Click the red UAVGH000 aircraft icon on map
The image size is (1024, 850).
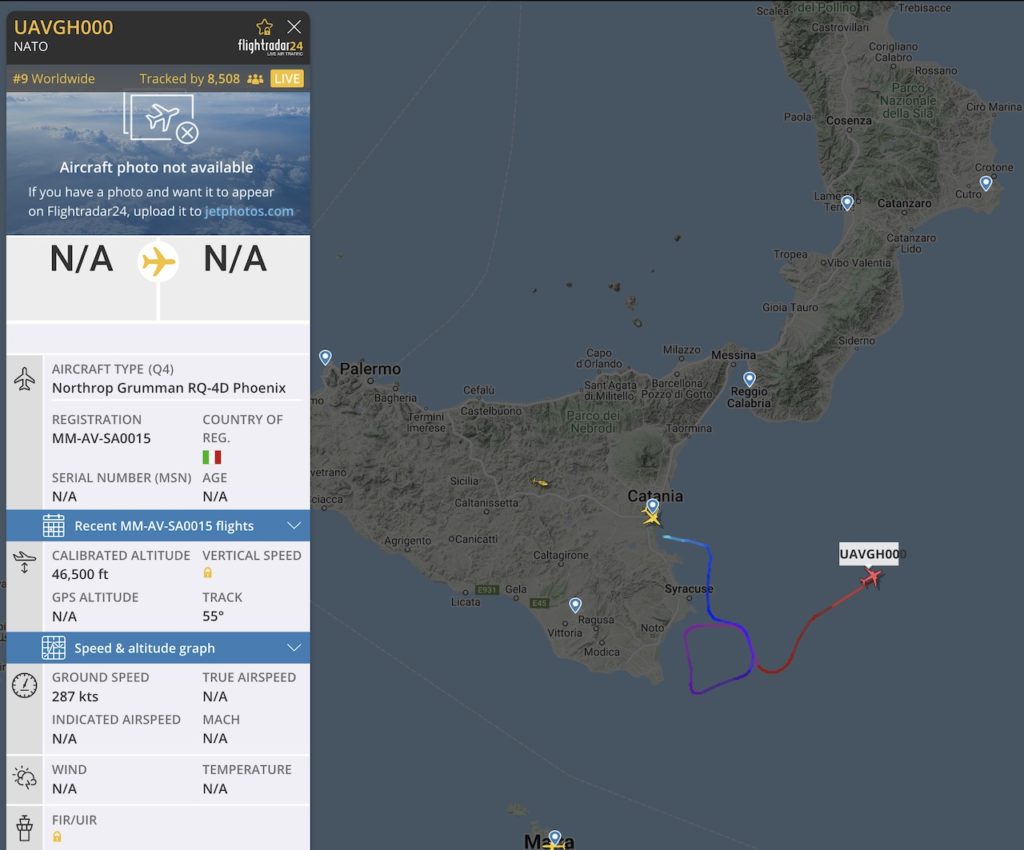[x=871, y=578]
